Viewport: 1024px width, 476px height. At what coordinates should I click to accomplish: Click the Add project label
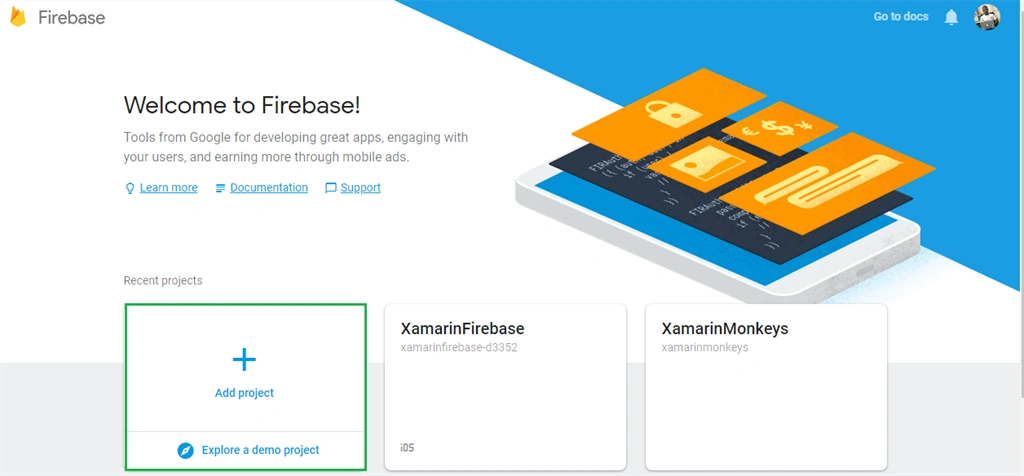pos(244,393)
